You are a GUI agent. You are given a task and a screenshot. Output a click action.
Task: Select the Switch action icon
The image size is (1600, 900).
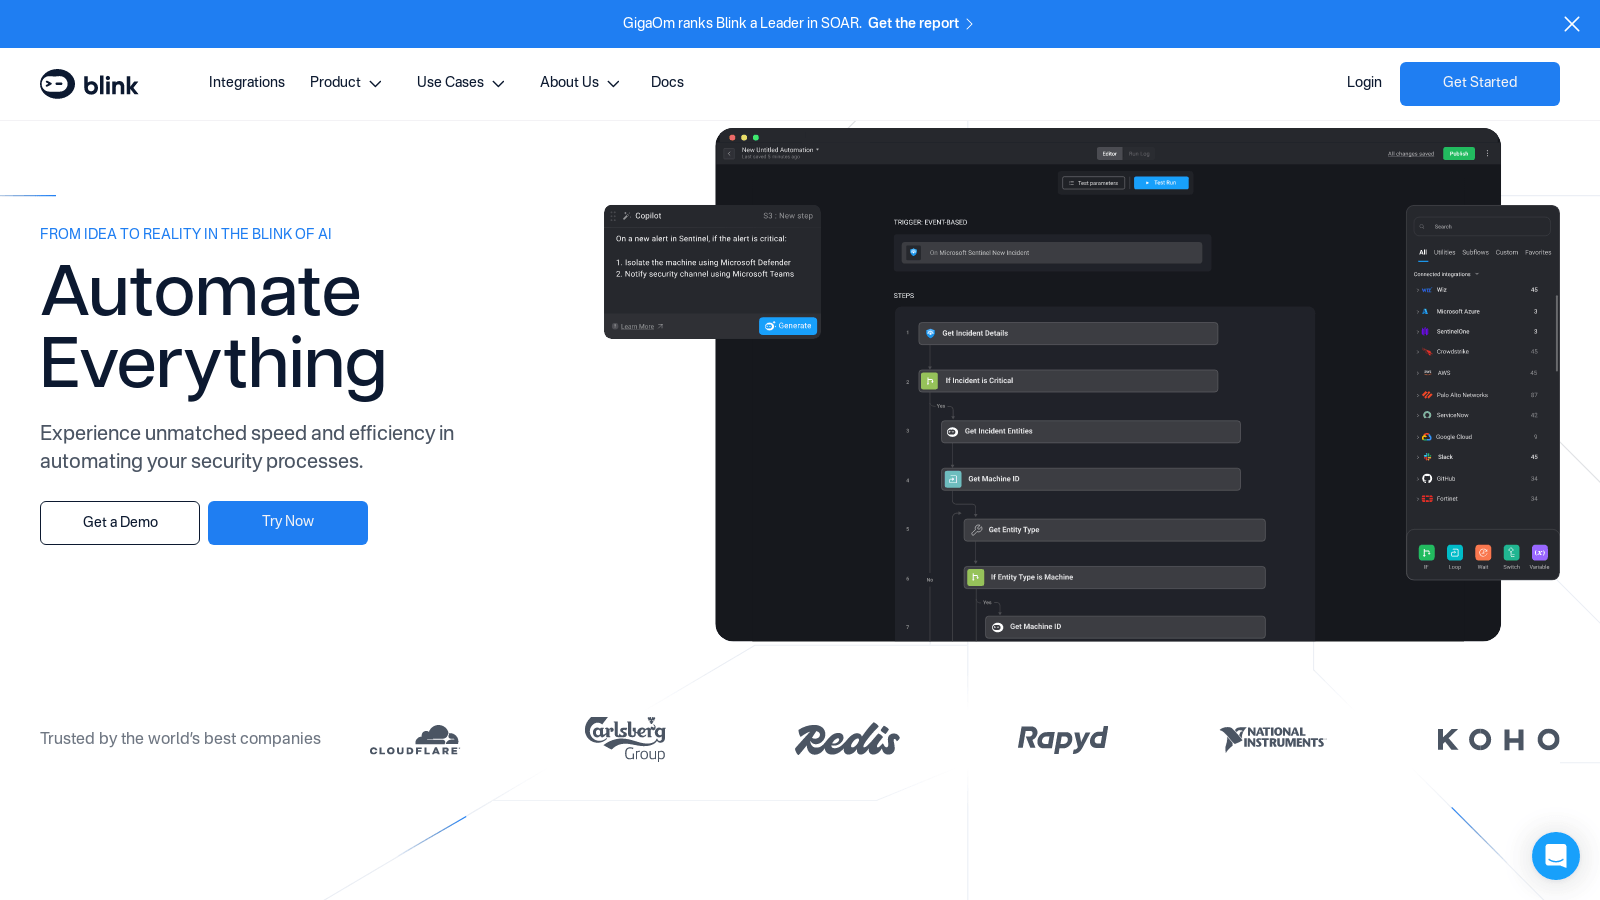1511,553
